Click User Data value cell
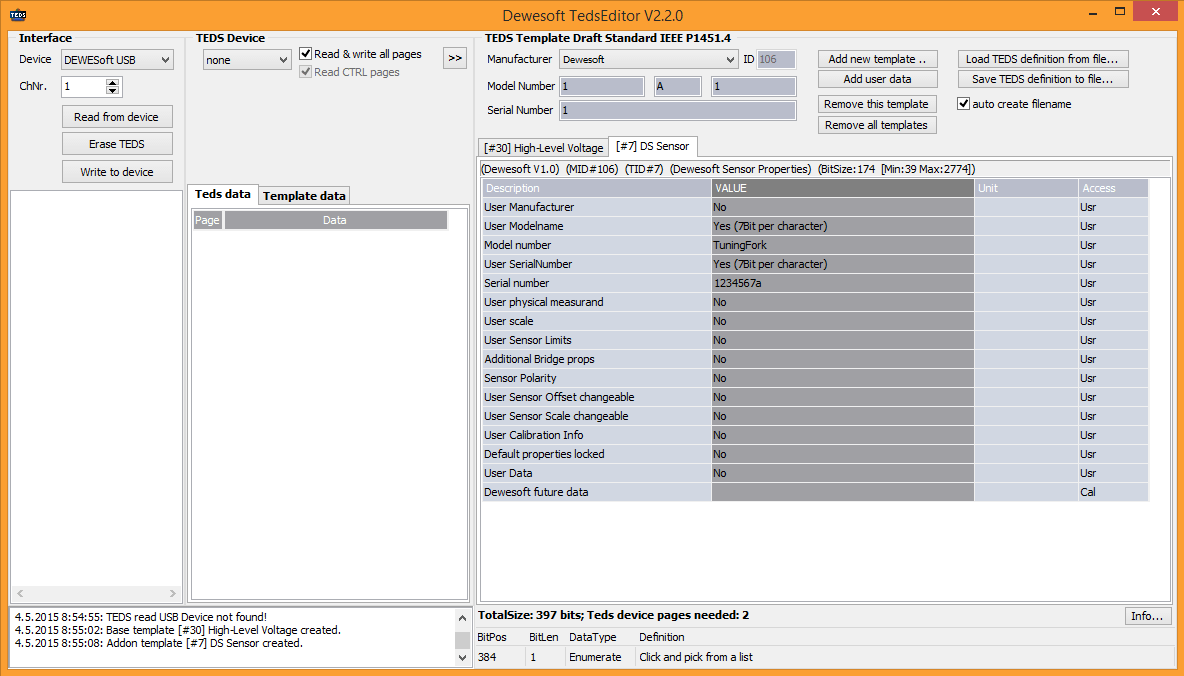 (843, 473)
